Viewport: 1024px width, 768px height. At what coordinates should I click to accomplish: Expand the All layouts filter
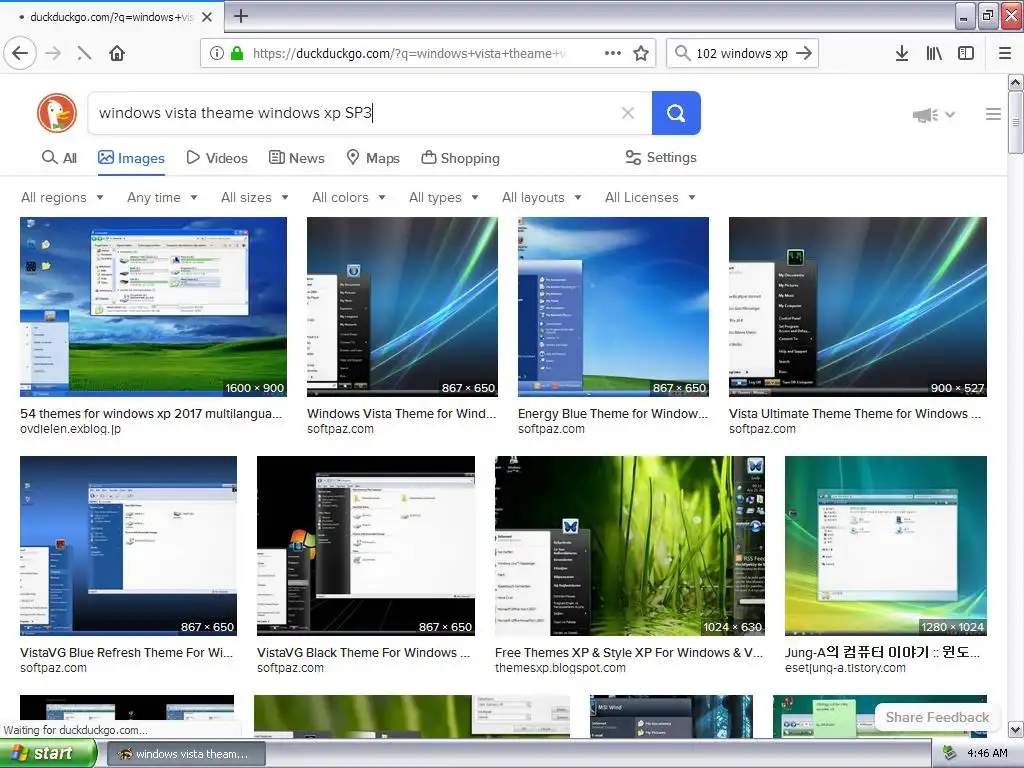pos(541,197)
